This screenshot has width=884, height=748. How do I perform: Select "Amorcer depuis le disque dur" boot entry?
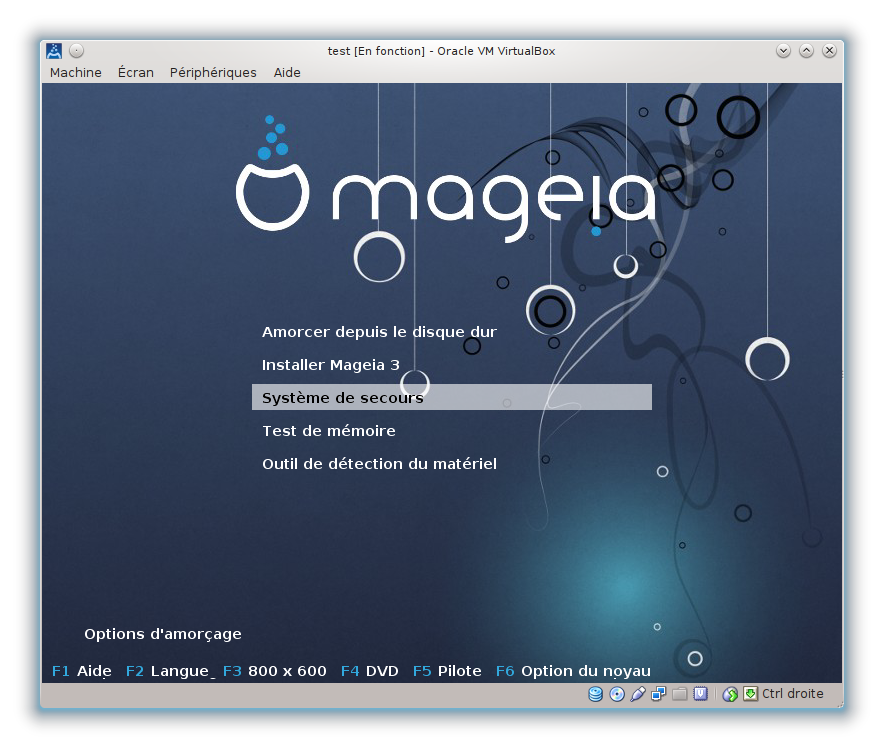379,331
